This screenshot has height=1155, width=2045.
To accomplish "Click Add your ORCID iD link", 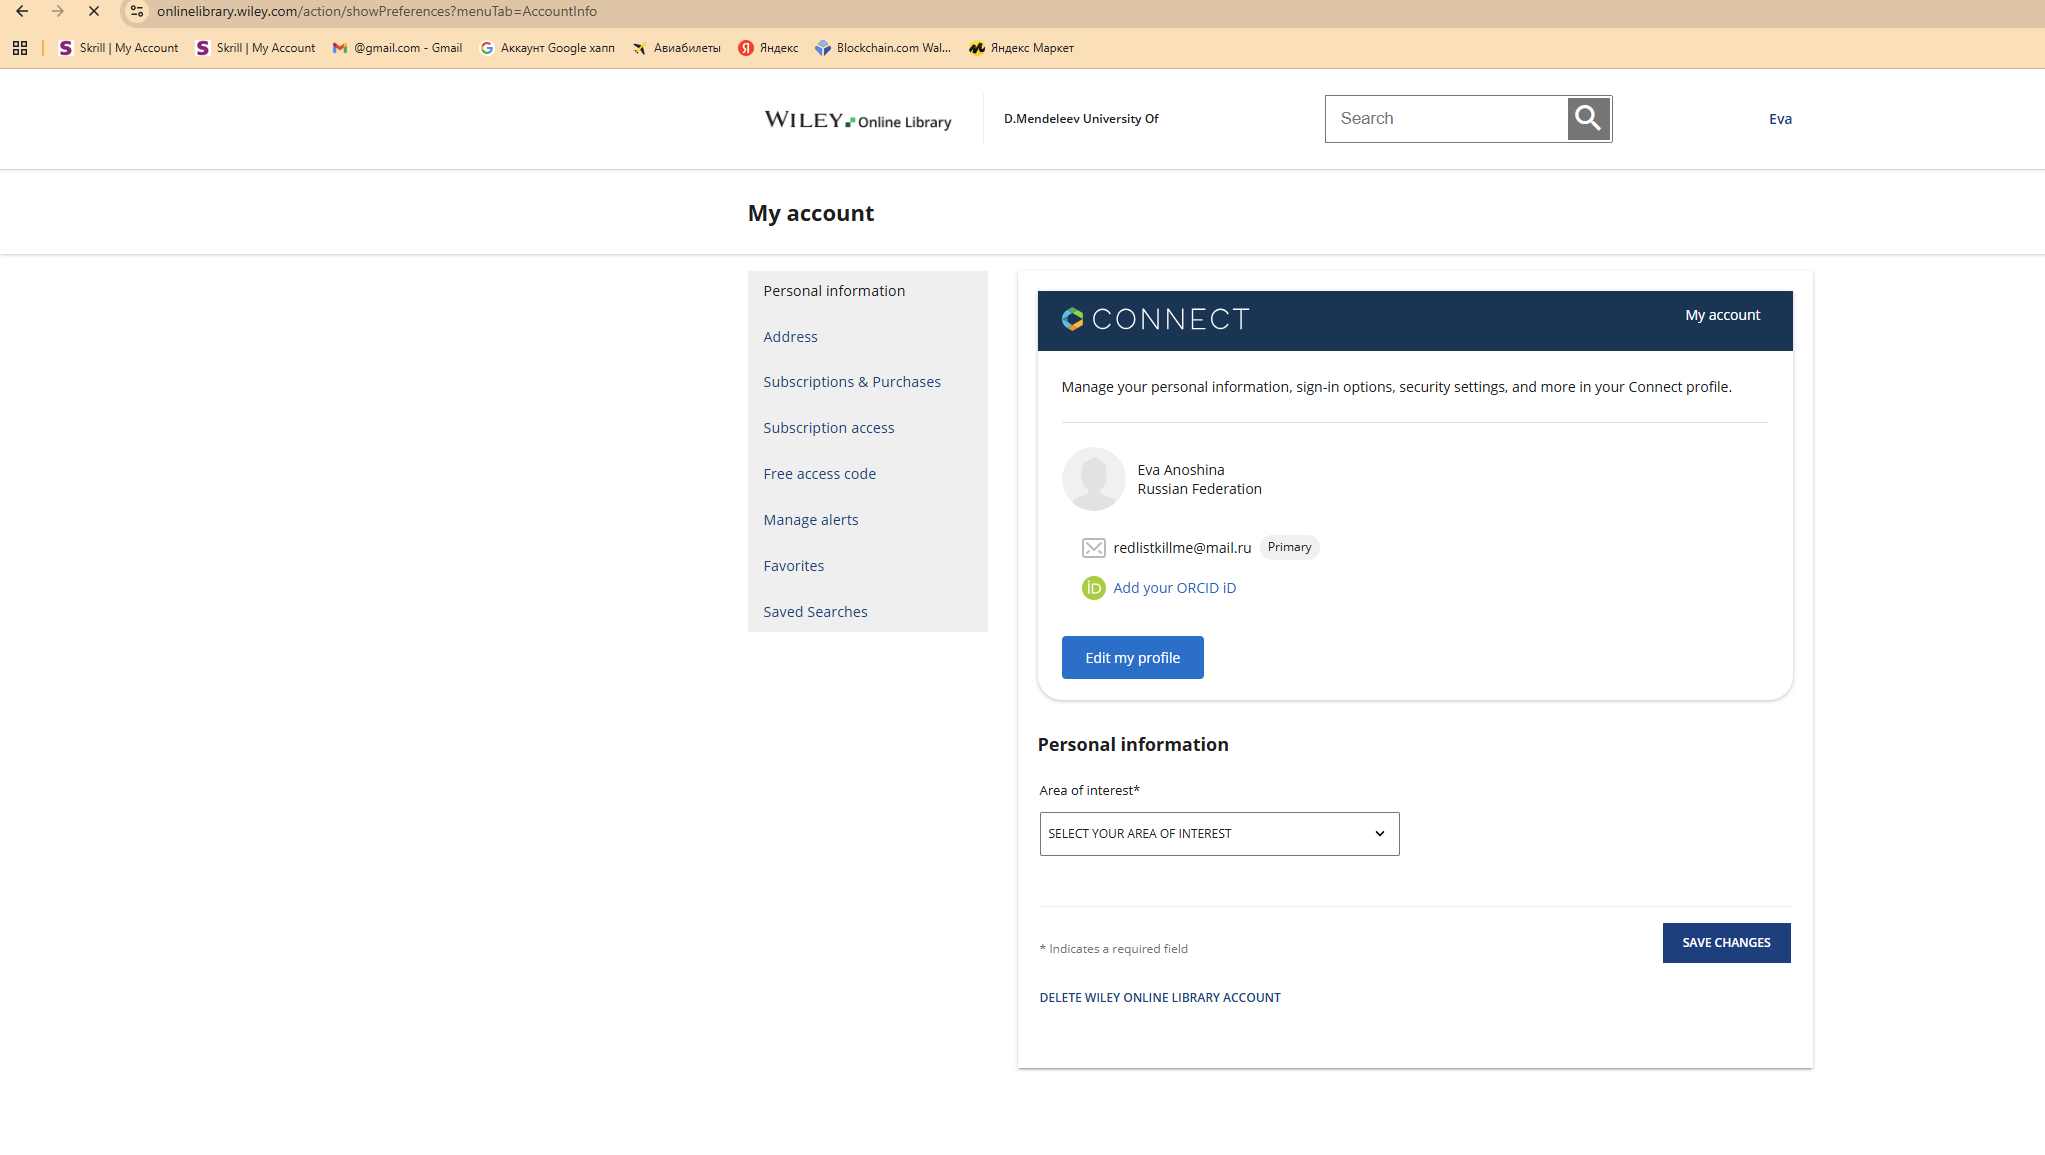I will pos(1174,588).
